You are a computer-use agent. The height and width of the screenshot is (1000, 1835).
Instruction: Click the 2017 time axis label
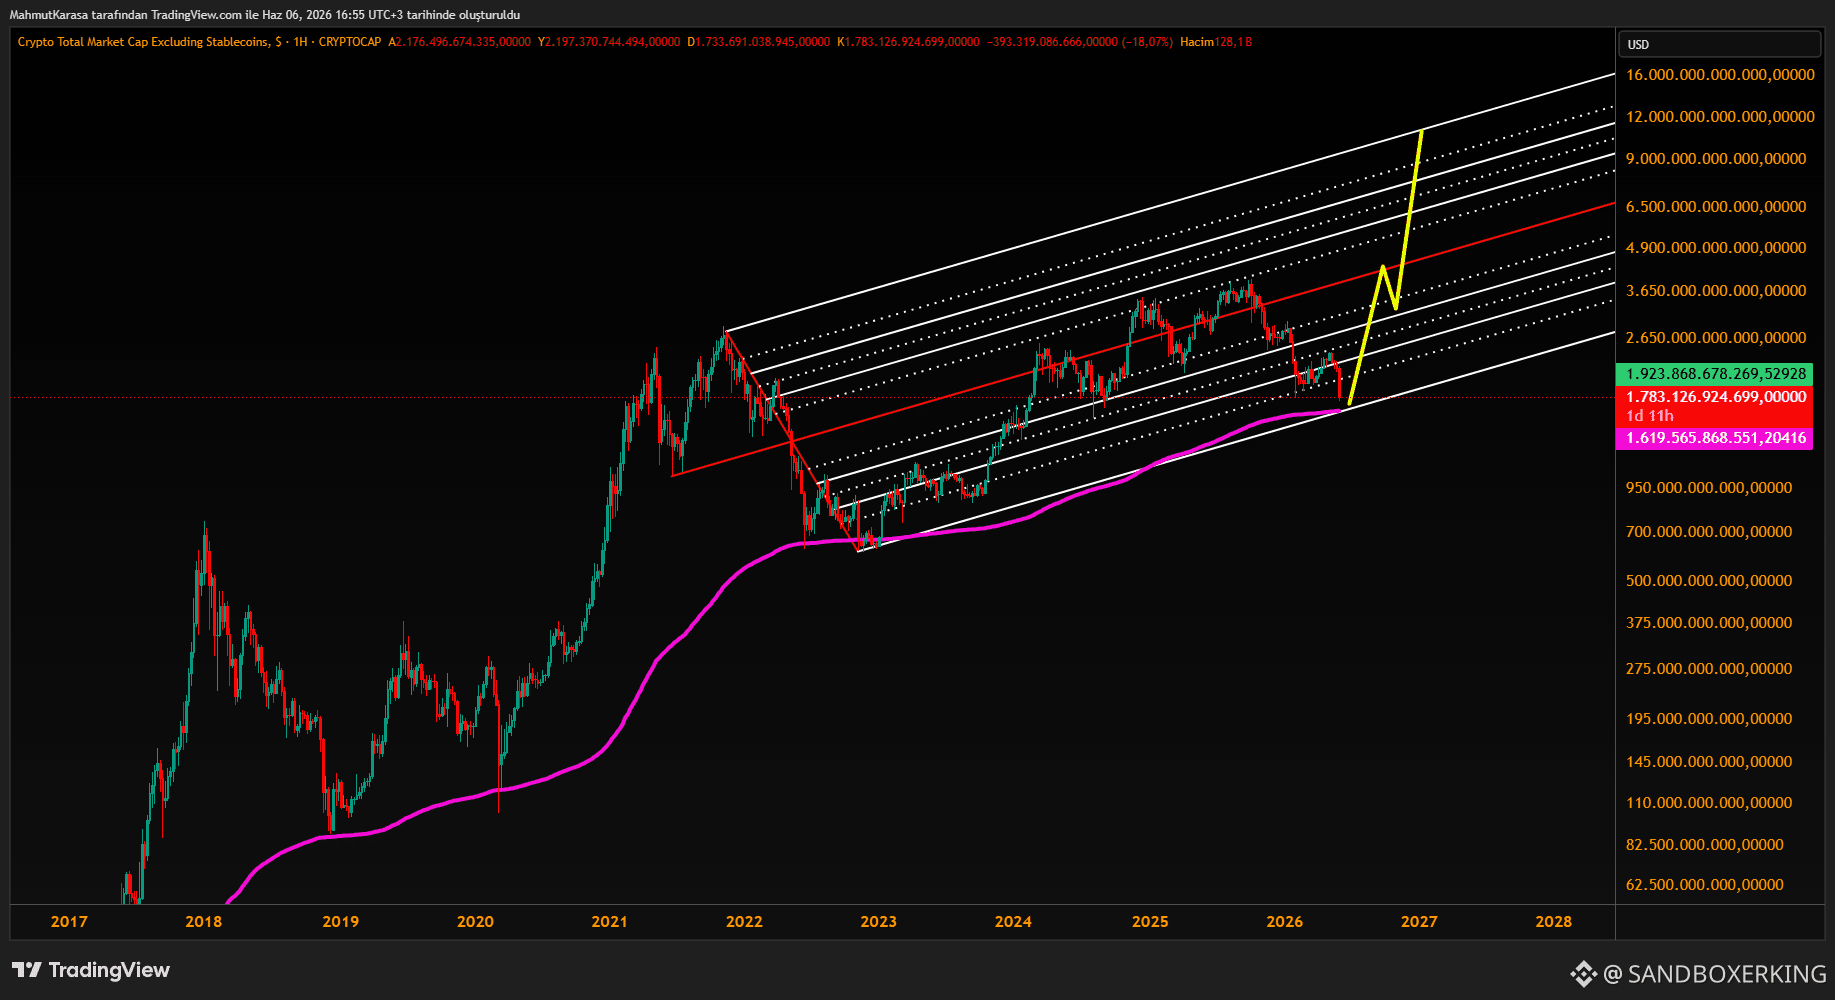point(69,922)
